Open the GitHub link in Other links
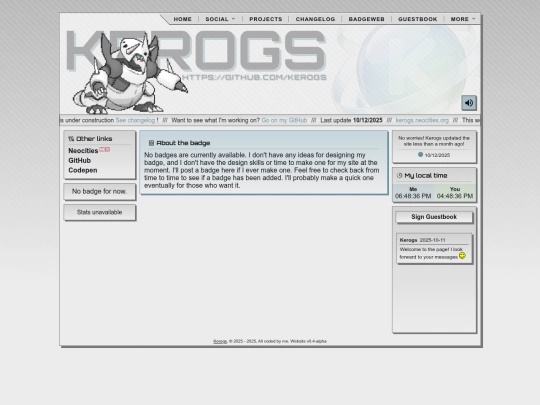540x405 pixels. click(80, 160)
